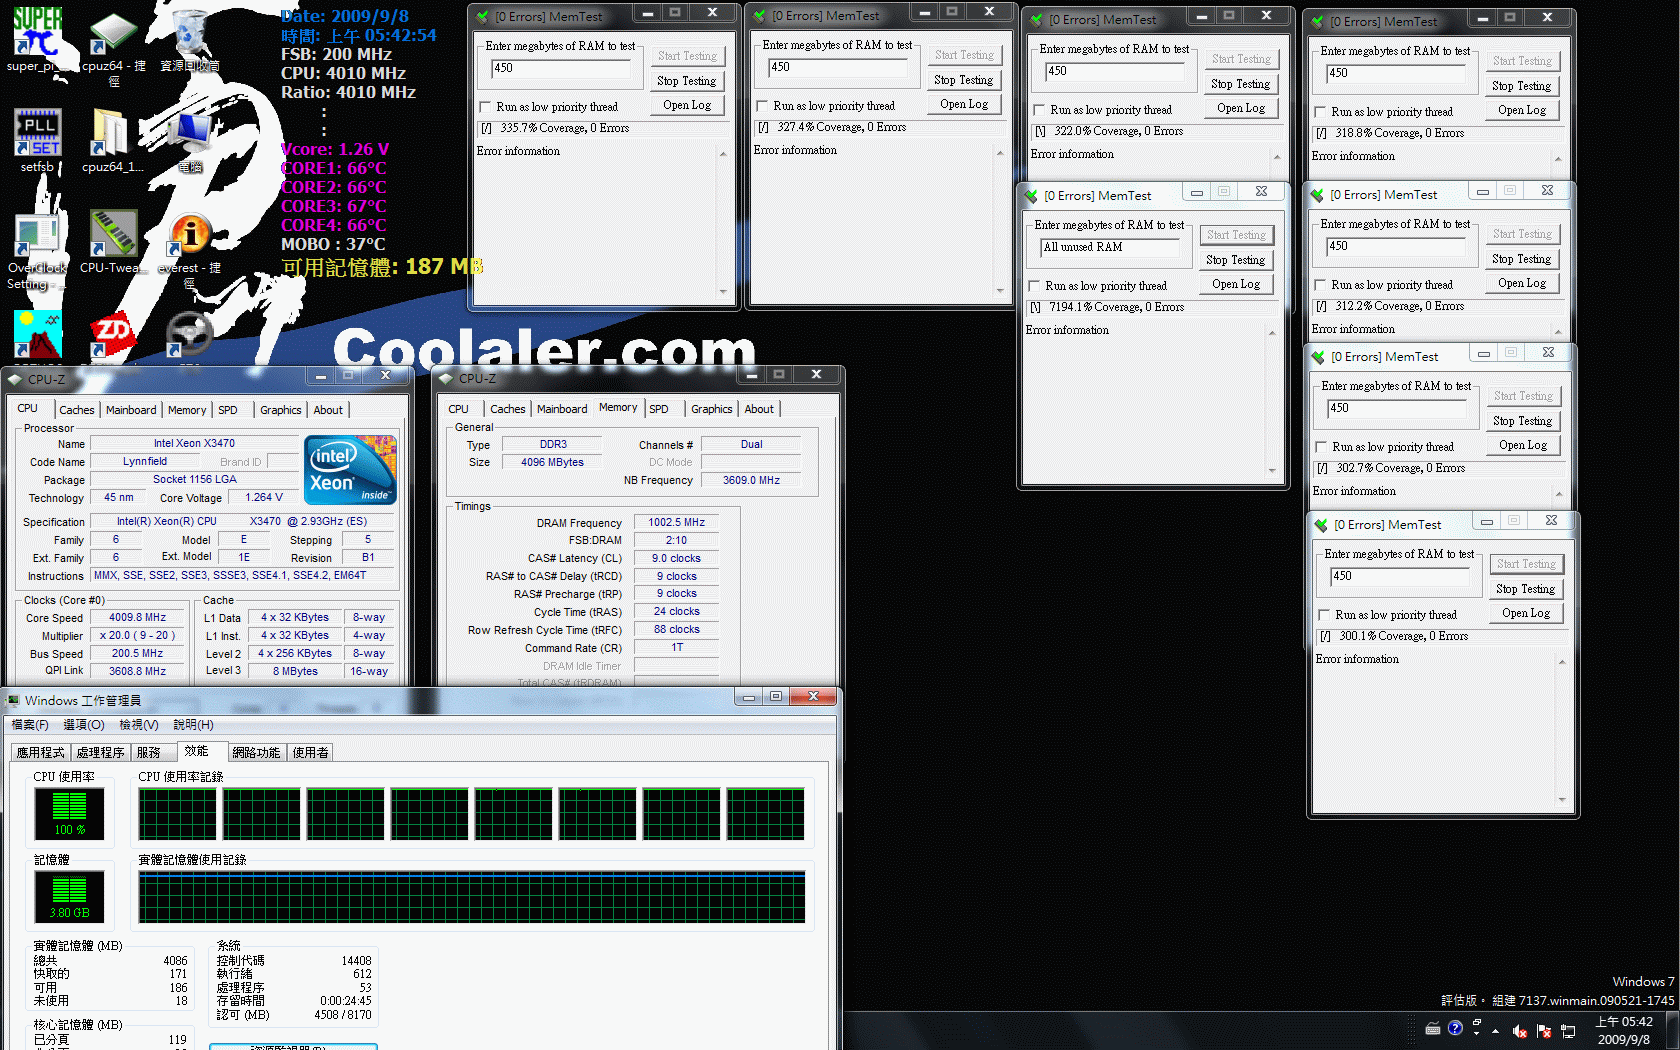The height and width of the screenshot is (1050, 1680).
Task: Select the Graphics tab in the left CPU-Z window
Action: tap(281, 410)
